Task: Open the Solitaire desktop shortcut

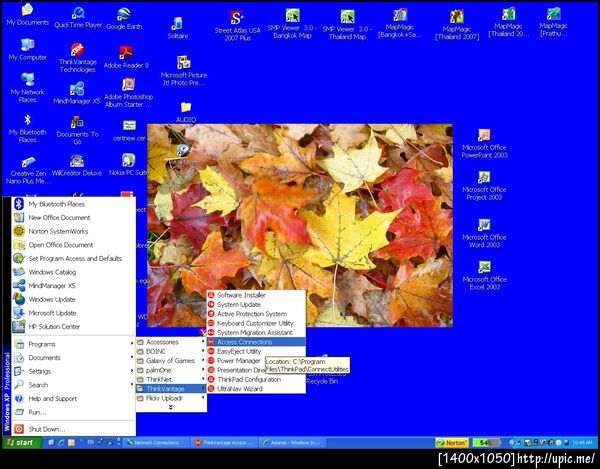Action: click(178, 28)
